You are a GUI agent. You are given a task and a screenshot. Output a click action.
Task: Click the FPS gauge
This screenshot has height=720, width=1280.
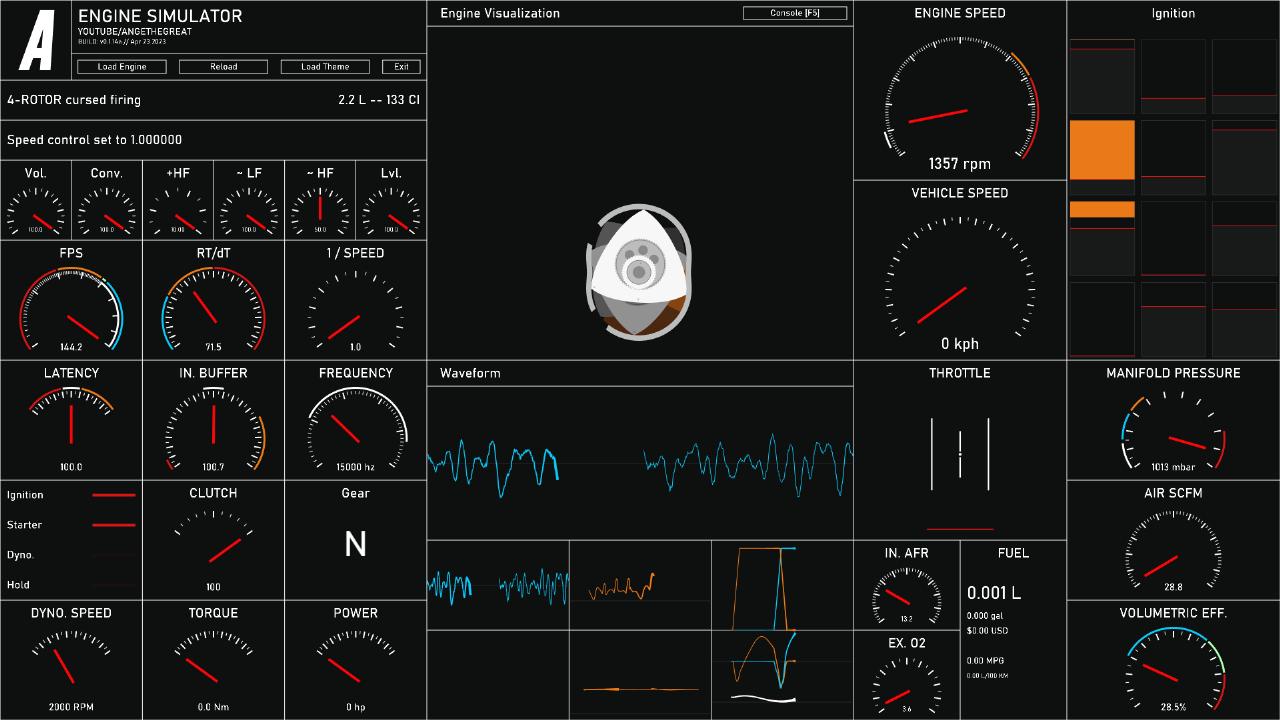71,312
